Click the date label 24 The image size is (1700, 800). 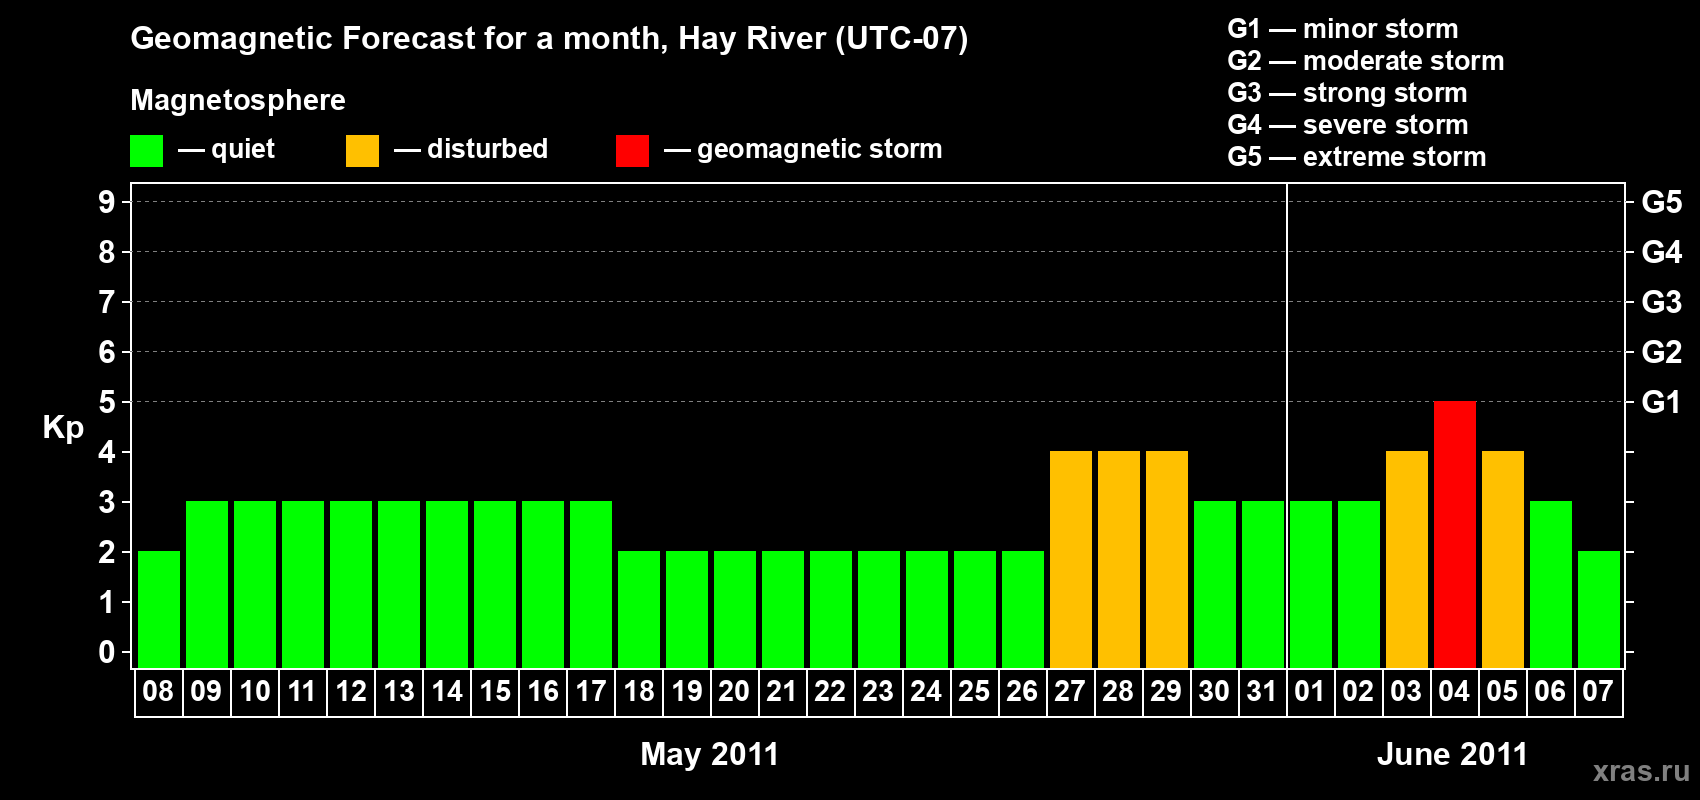[x=926, y=691]
